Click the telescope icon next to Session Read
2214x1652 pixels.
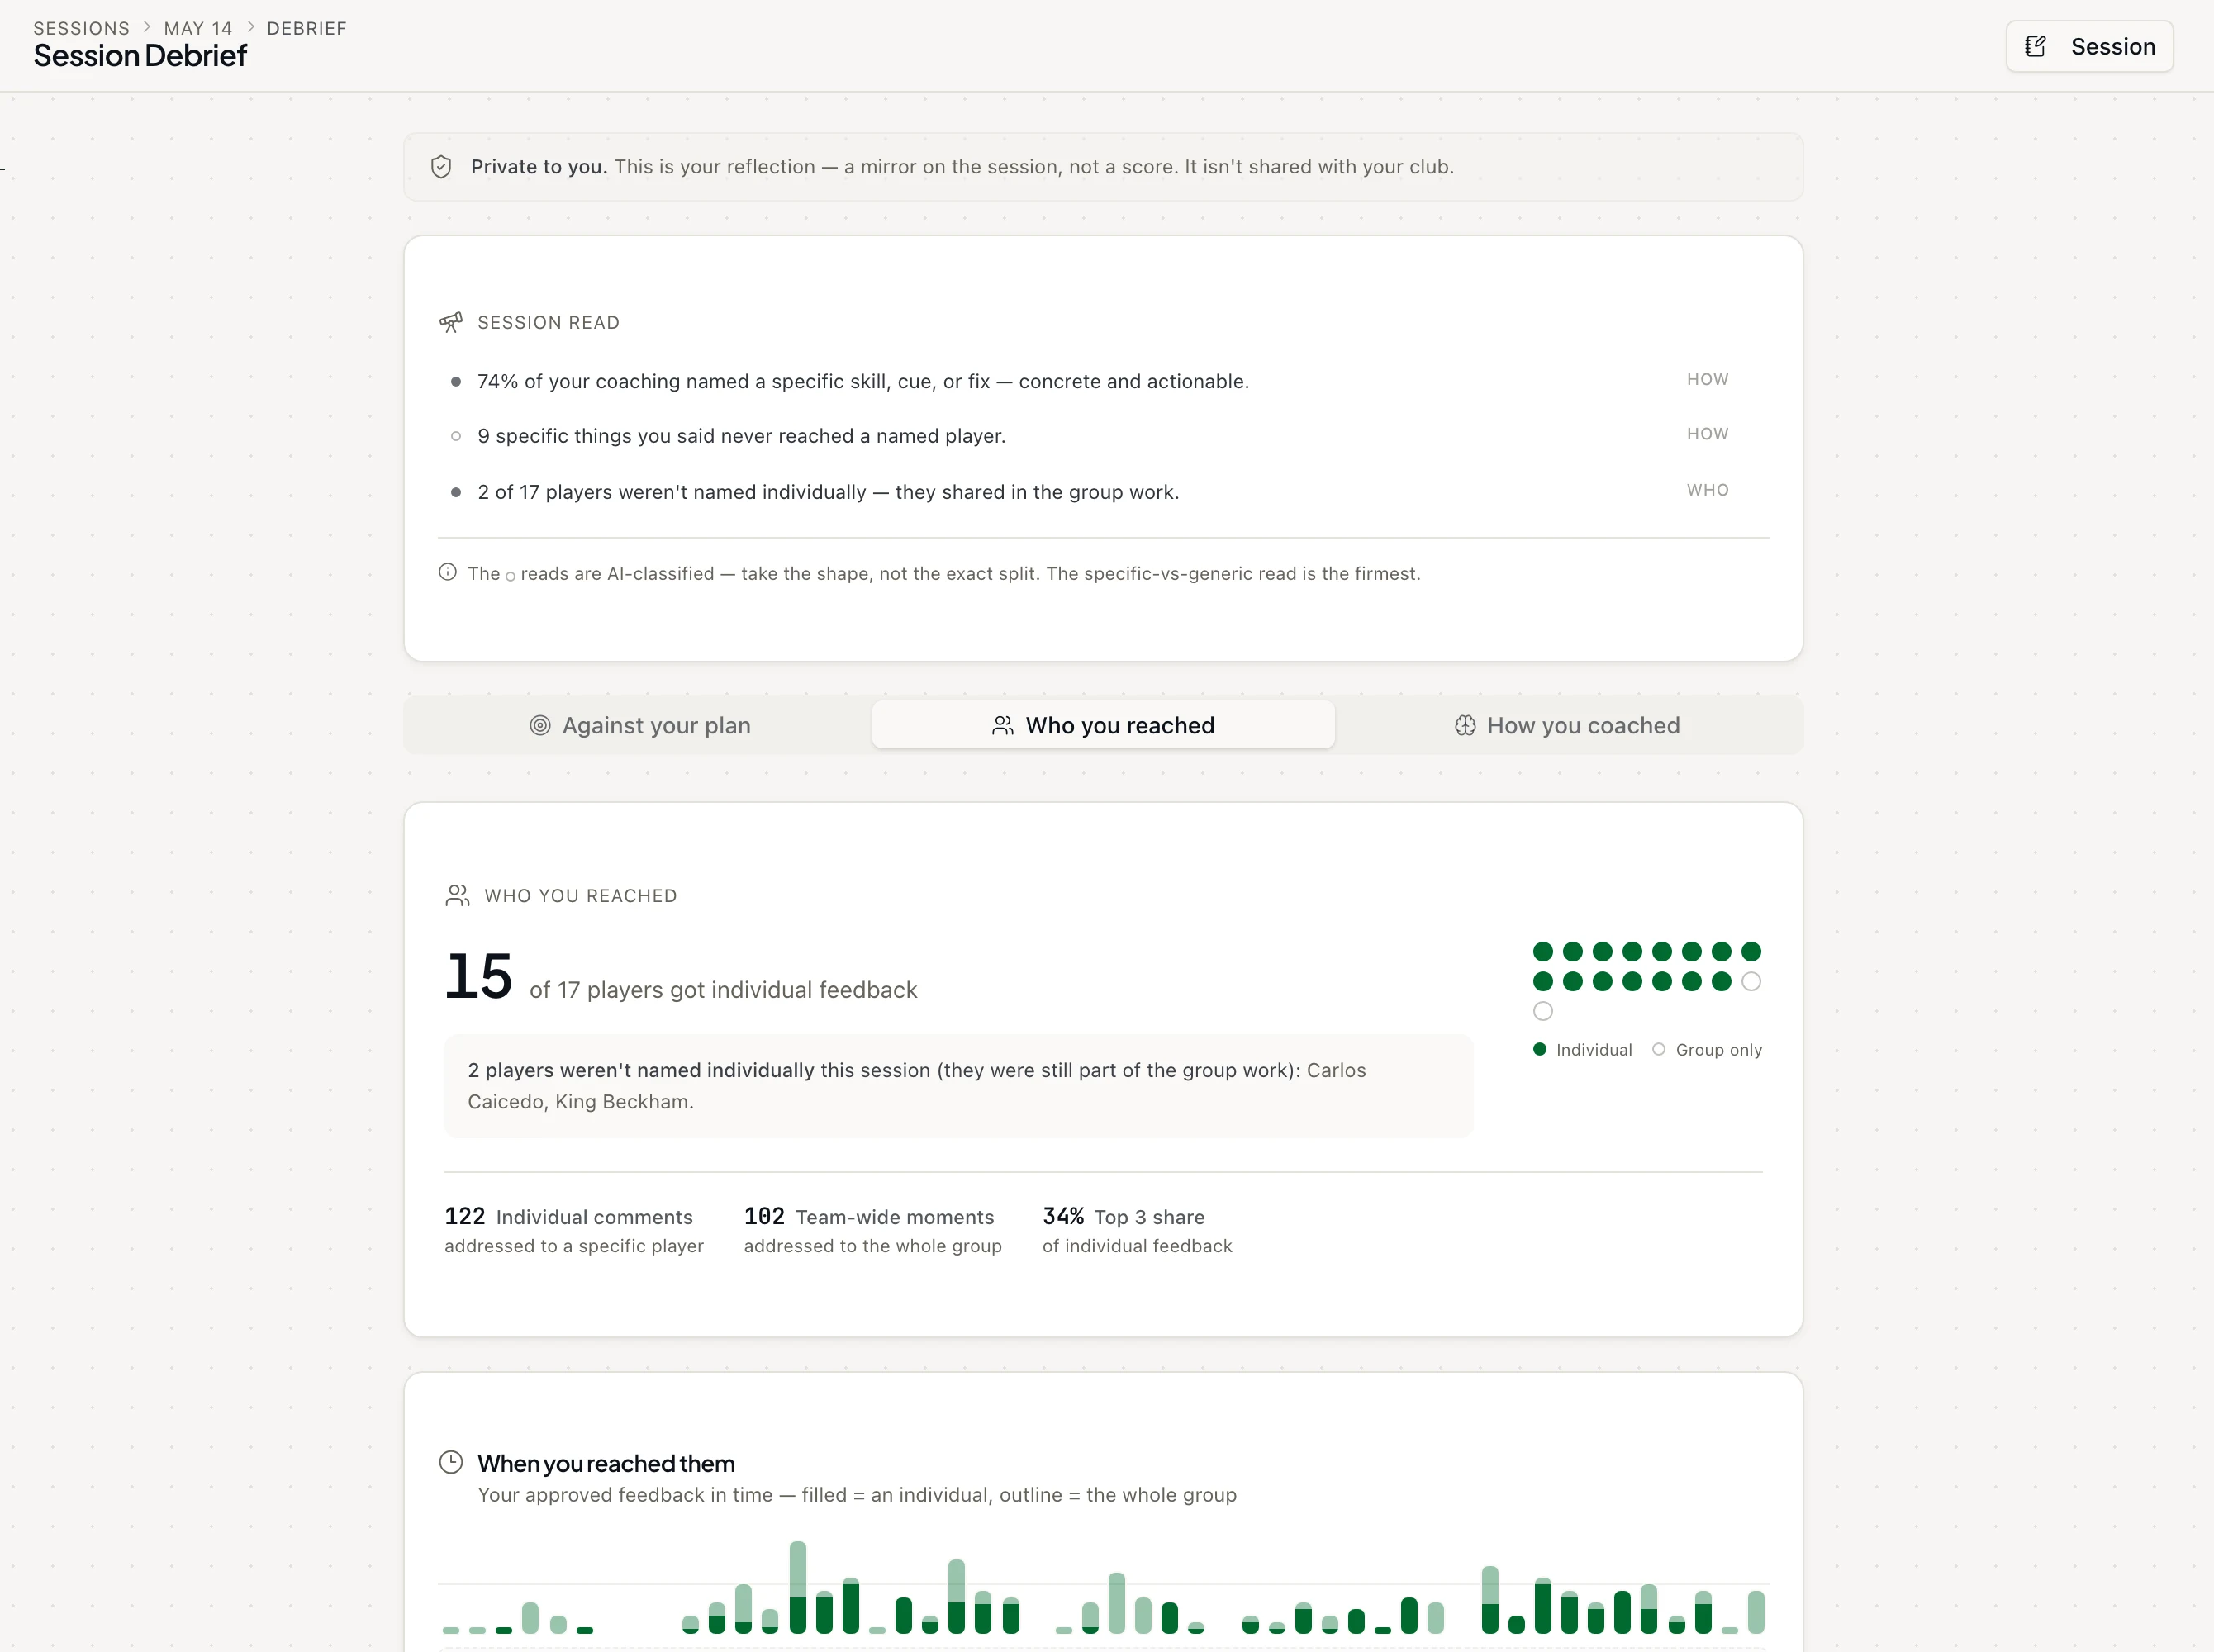[451, 322]
